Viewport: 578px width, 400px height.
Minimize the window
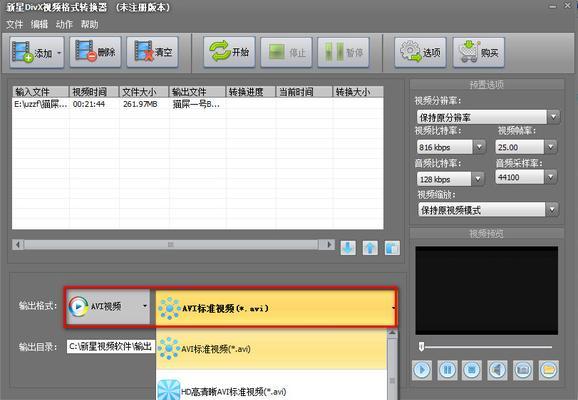(x=553, y=6)
